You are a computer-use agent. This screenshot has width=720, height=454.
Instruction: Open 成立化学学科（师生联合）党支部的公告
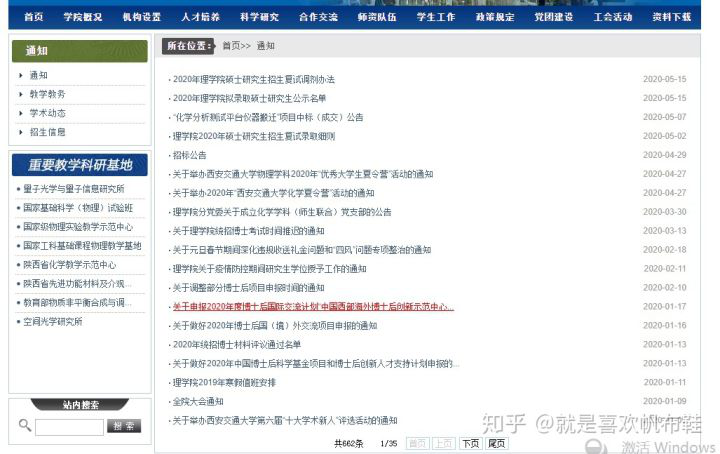[x=282, y=212]
